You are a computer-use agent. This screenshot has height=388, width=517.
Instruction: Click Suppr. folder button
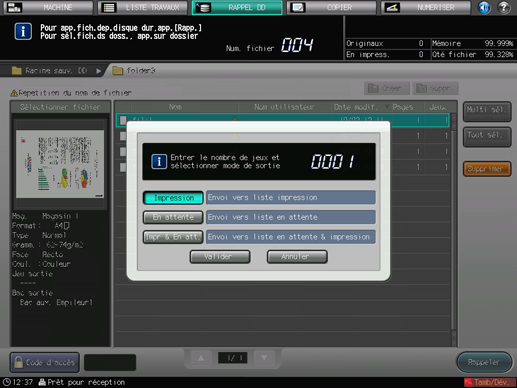click(x=435, y=88)
